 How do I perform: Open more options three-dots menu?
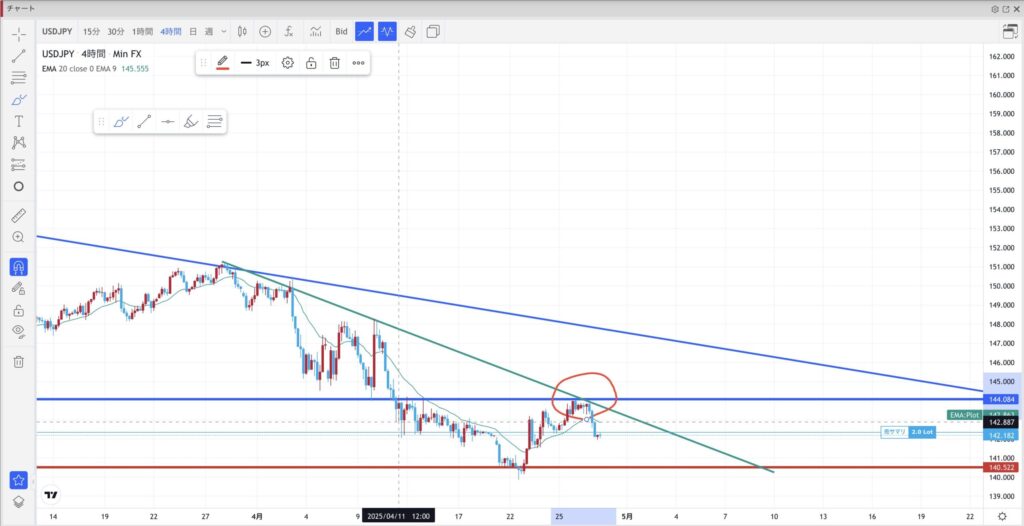pyautogui.click(x=358, y=63)
